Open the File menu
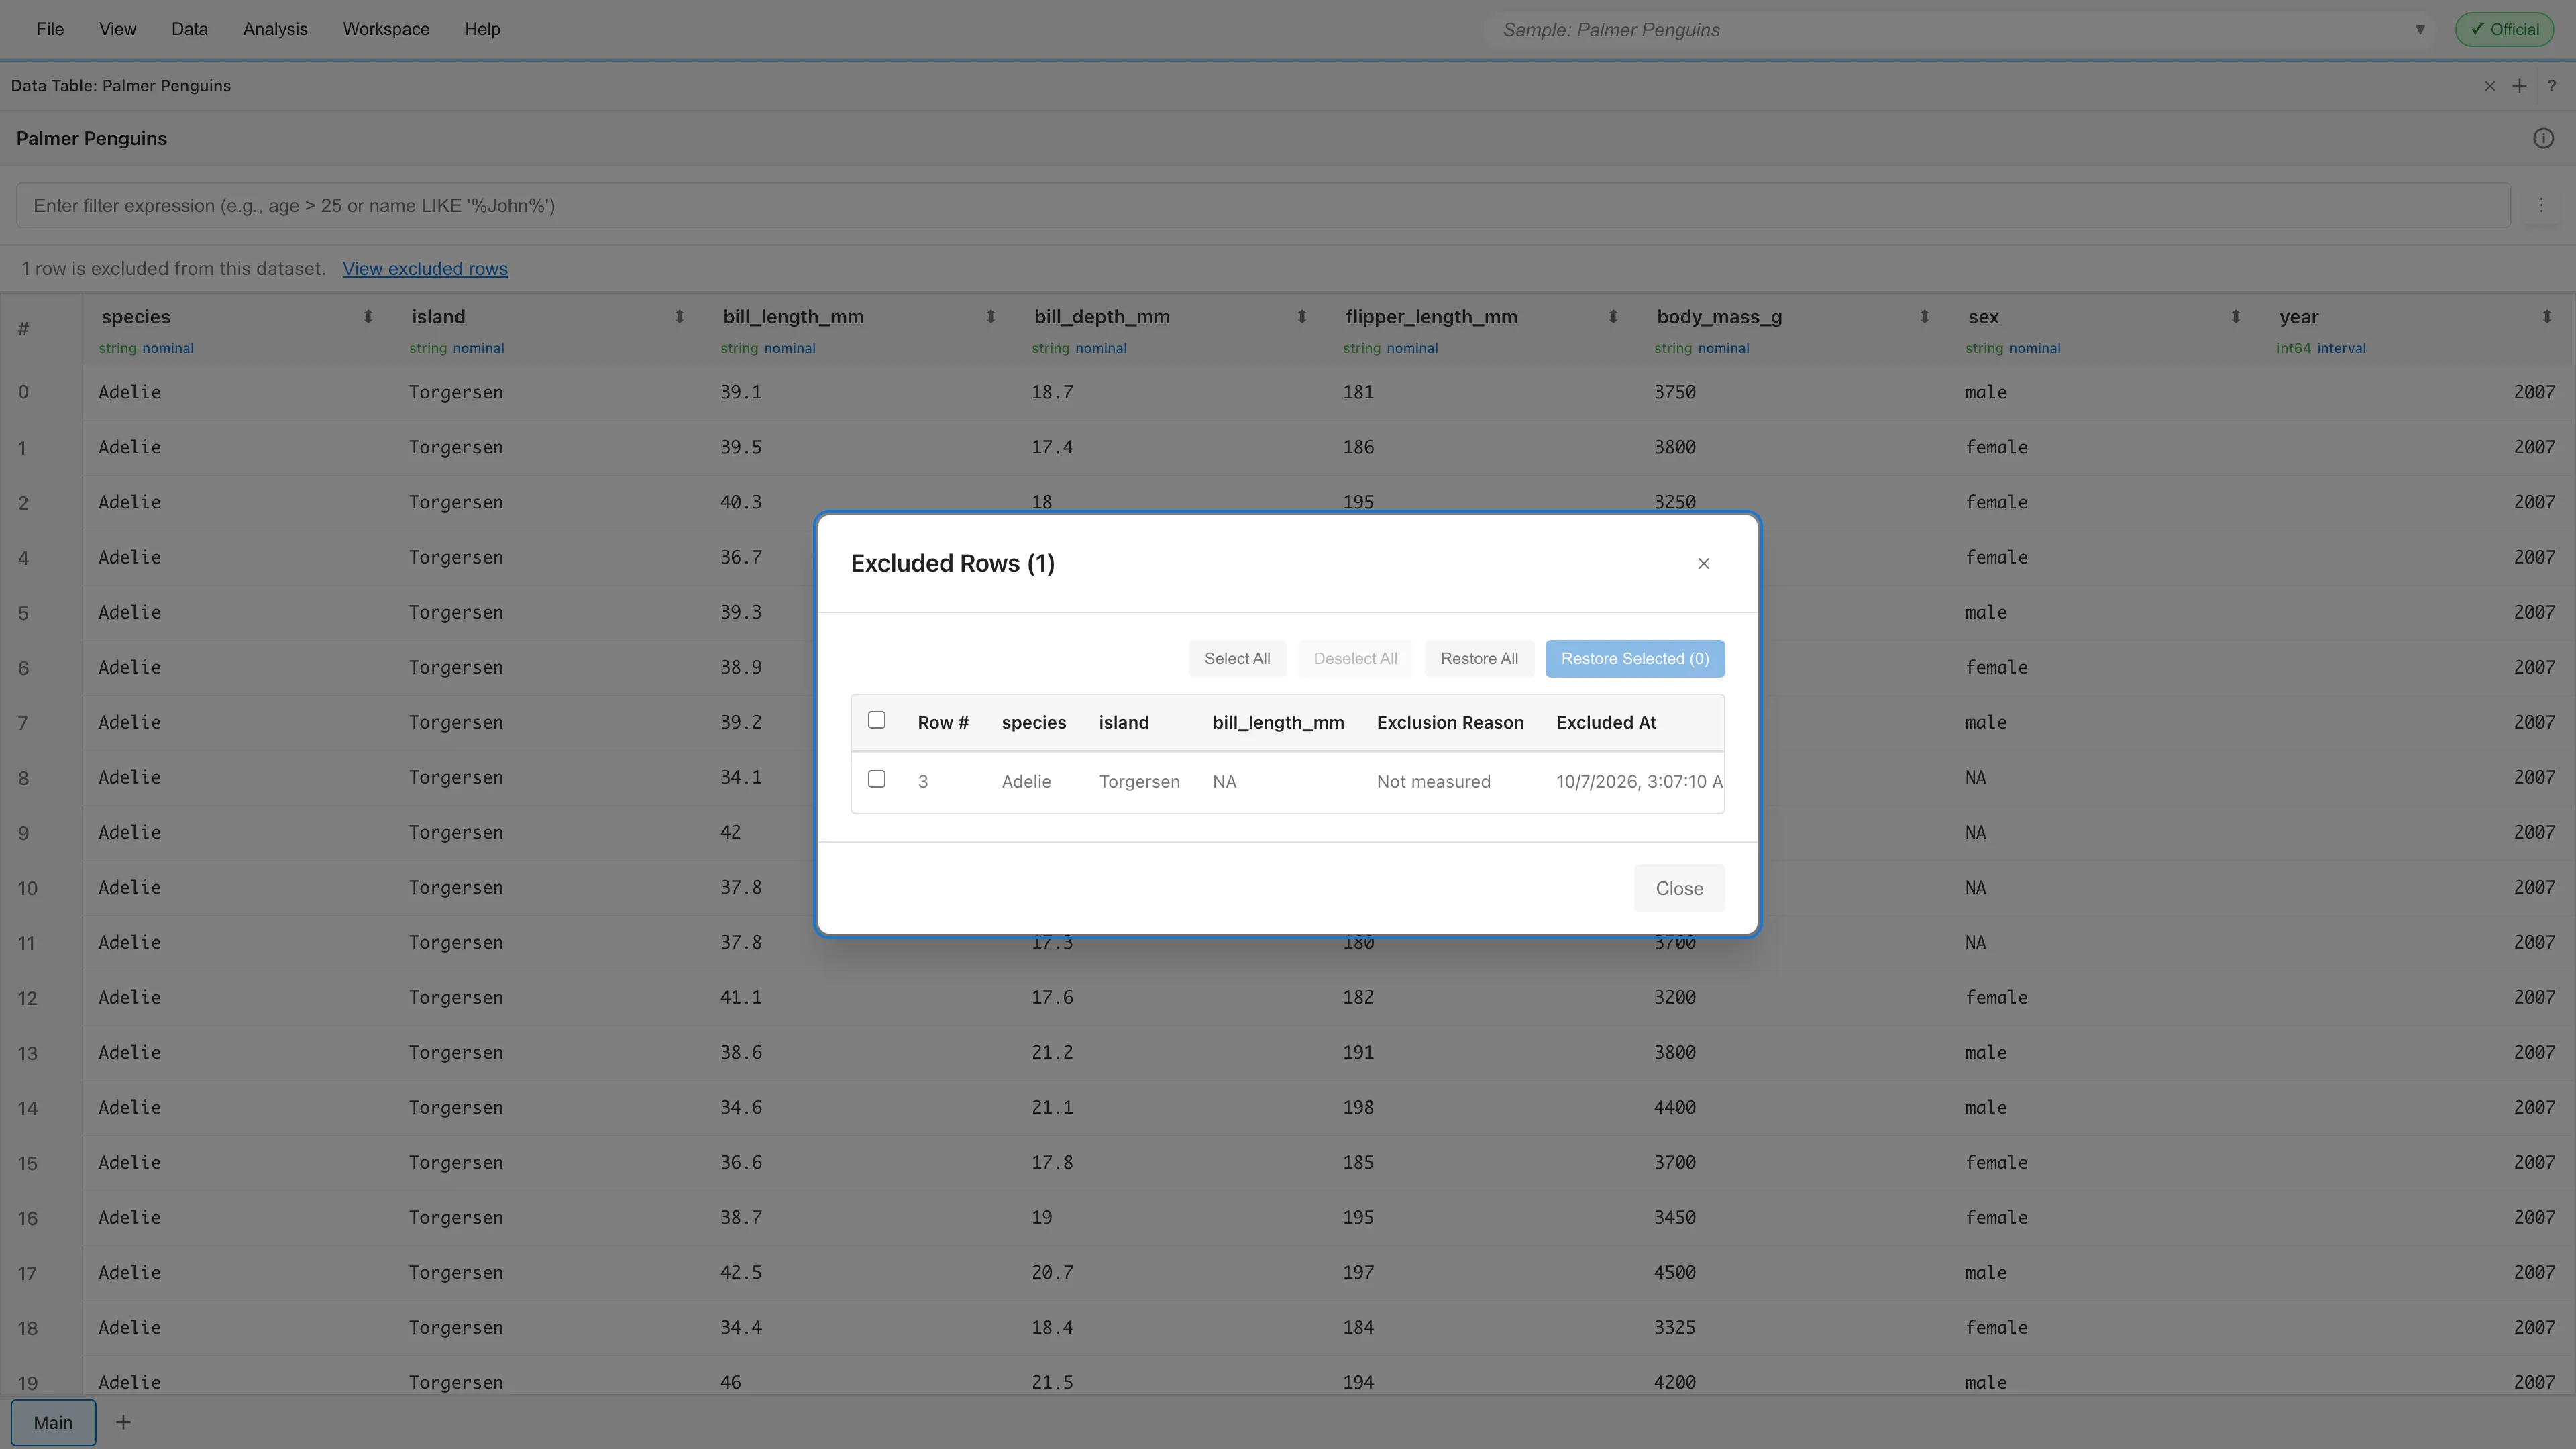Viewport: 2576px width, 1449px height. 50,29
